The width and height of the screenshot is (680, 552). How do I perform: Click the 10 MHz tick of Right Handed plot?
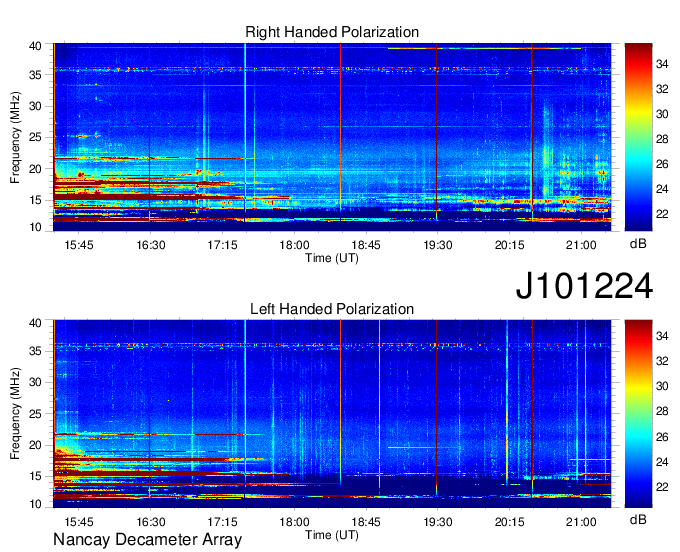point(36,227)
